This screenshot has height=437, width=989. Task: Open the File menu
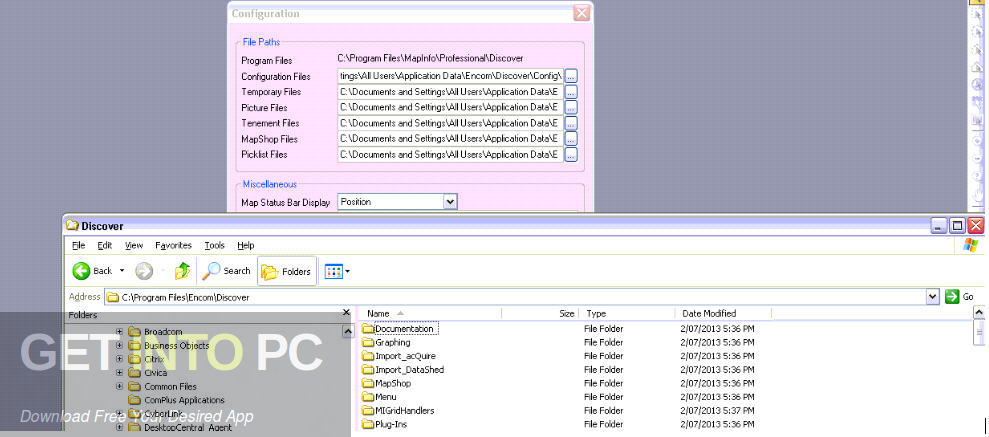click(x=78, y=245)
